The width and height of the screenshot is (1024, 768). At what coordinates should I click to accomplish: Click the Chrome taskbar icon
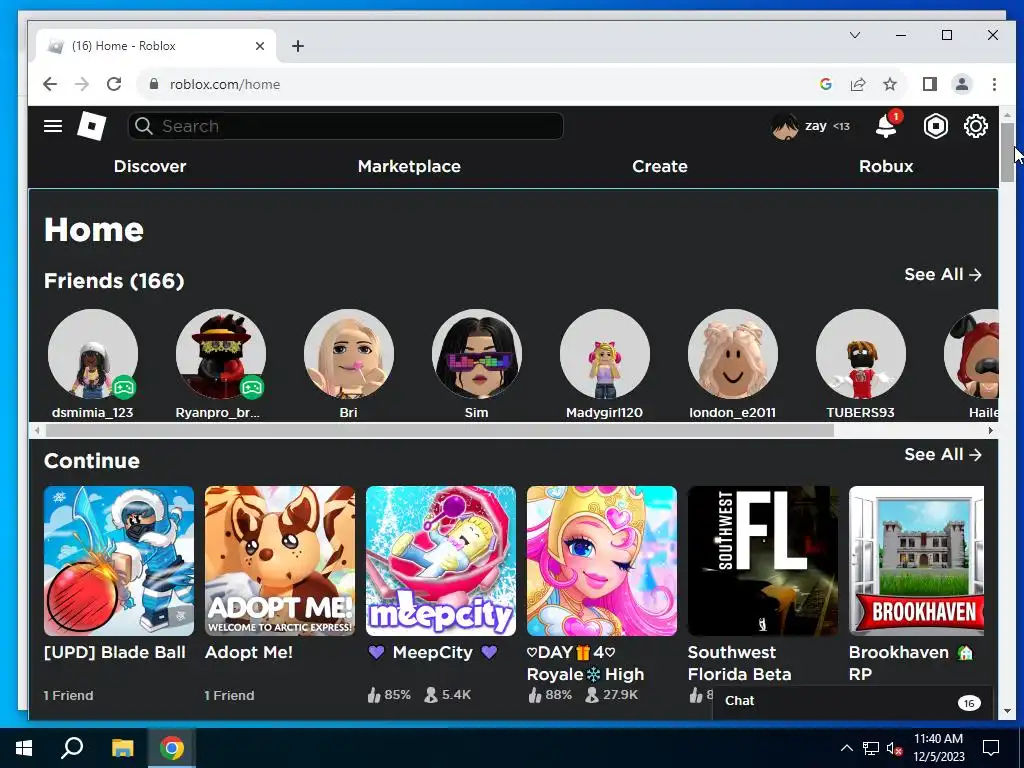(x=172, y=748)
